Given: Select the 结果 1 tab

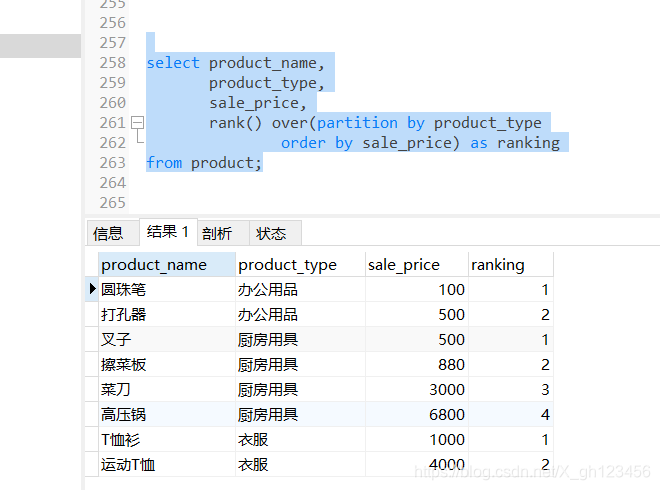Looking at the screenshot, I should point(168,232).
